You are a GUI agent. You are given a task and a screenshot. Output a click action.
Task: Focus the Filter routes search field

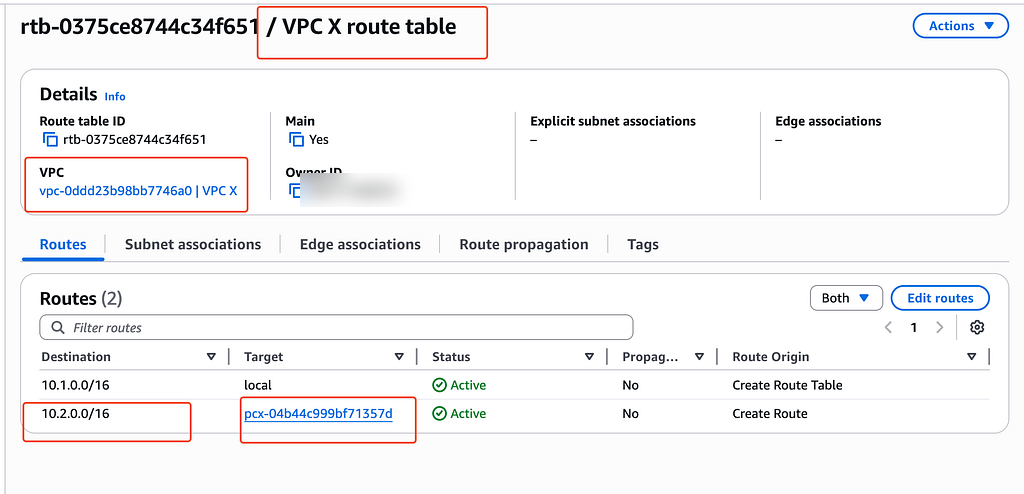click(x=336, y=327)
